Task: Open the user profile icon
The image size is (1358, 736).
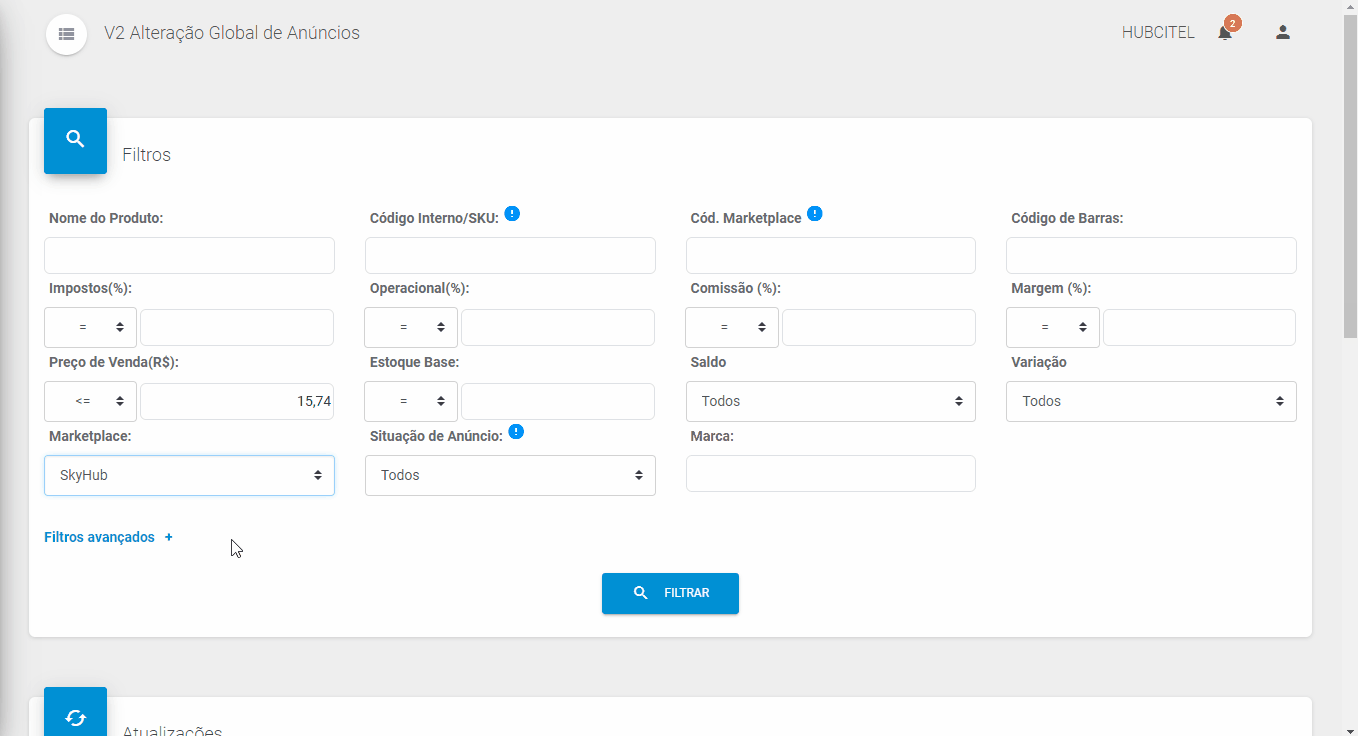Action: (x=1283, y=32)
